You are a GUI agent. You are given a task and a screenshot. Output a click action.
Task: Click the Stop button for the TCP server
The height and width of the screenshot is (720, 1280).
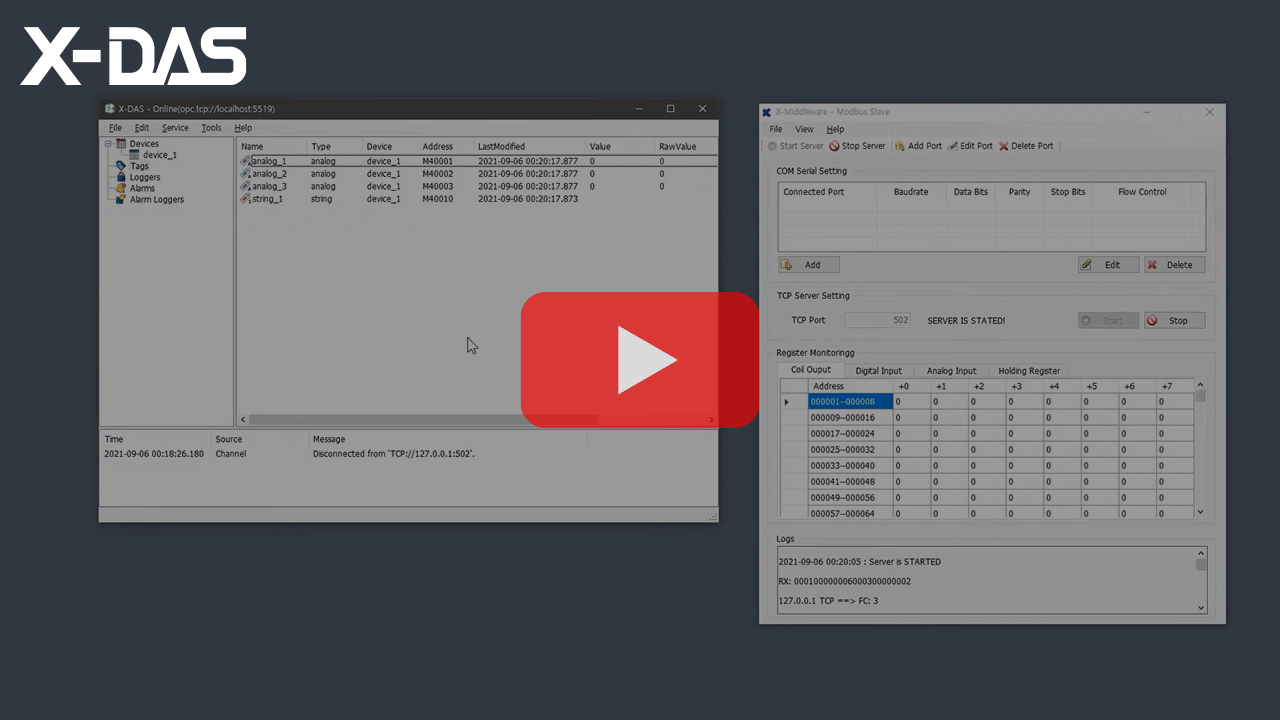[x=1174, y=320]
